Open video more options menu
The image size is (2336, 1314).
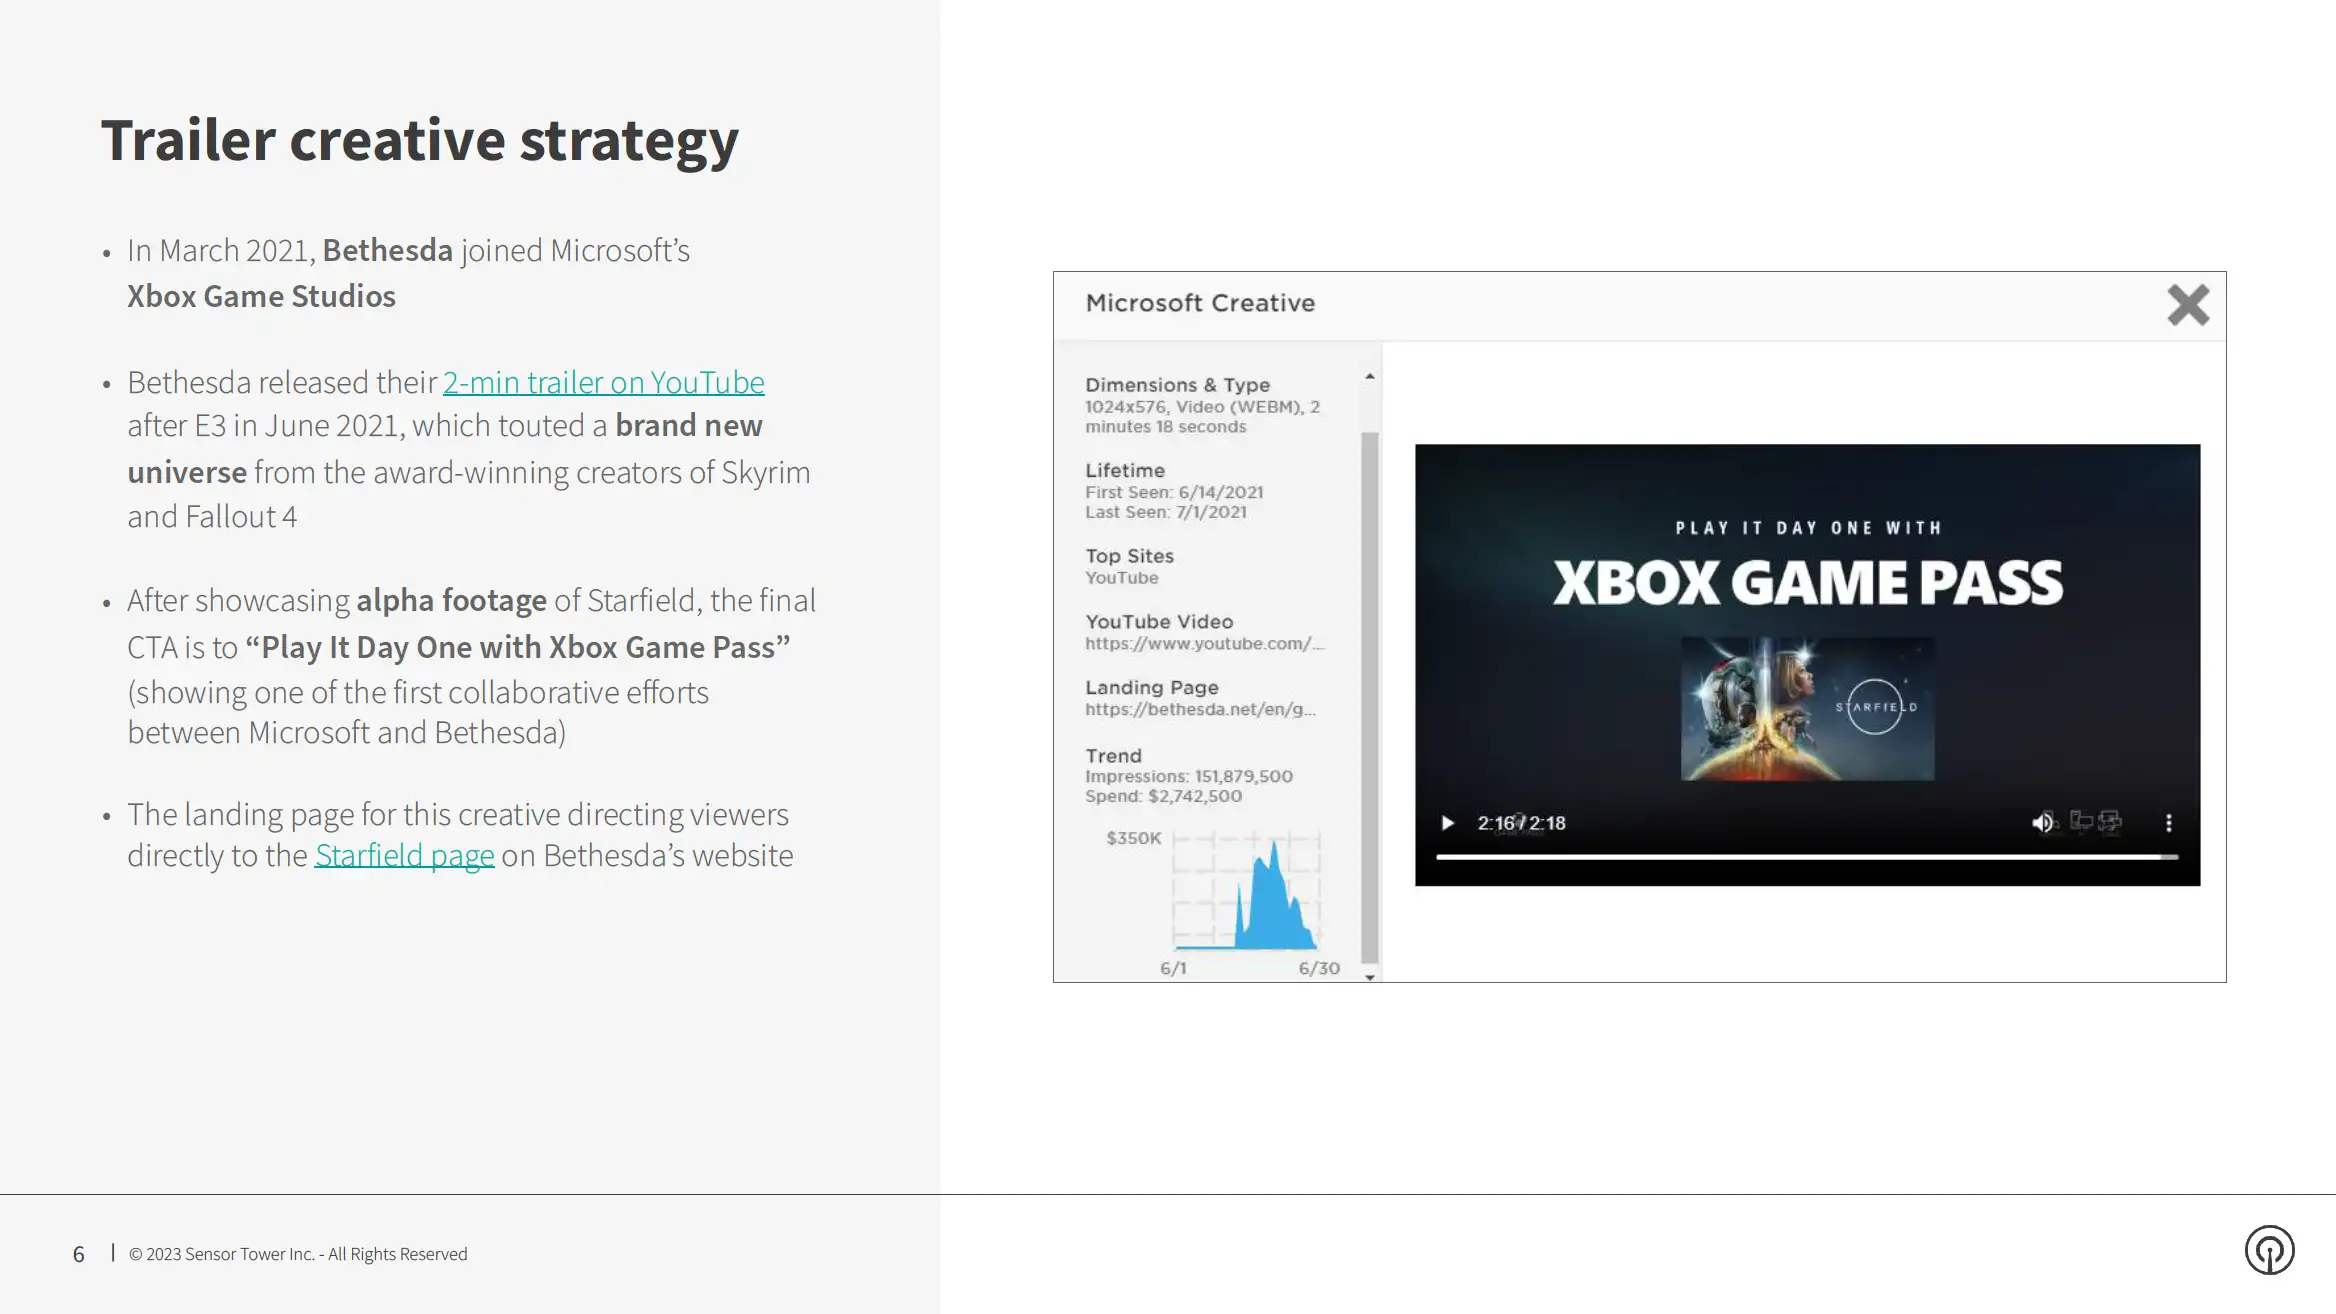(2168, 823)
